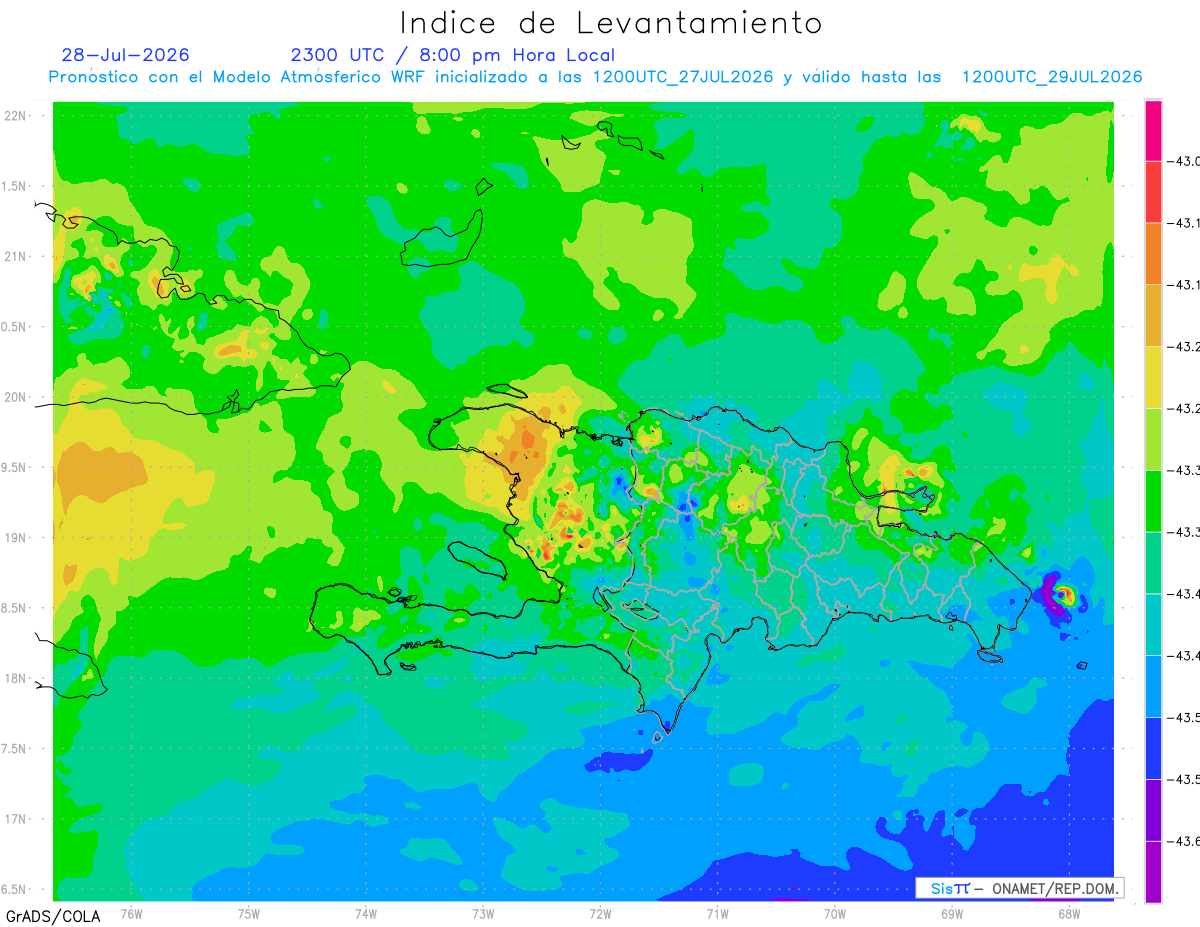
Task: Click the '9.5N' latitude tick label
Action: pos(14,468)
